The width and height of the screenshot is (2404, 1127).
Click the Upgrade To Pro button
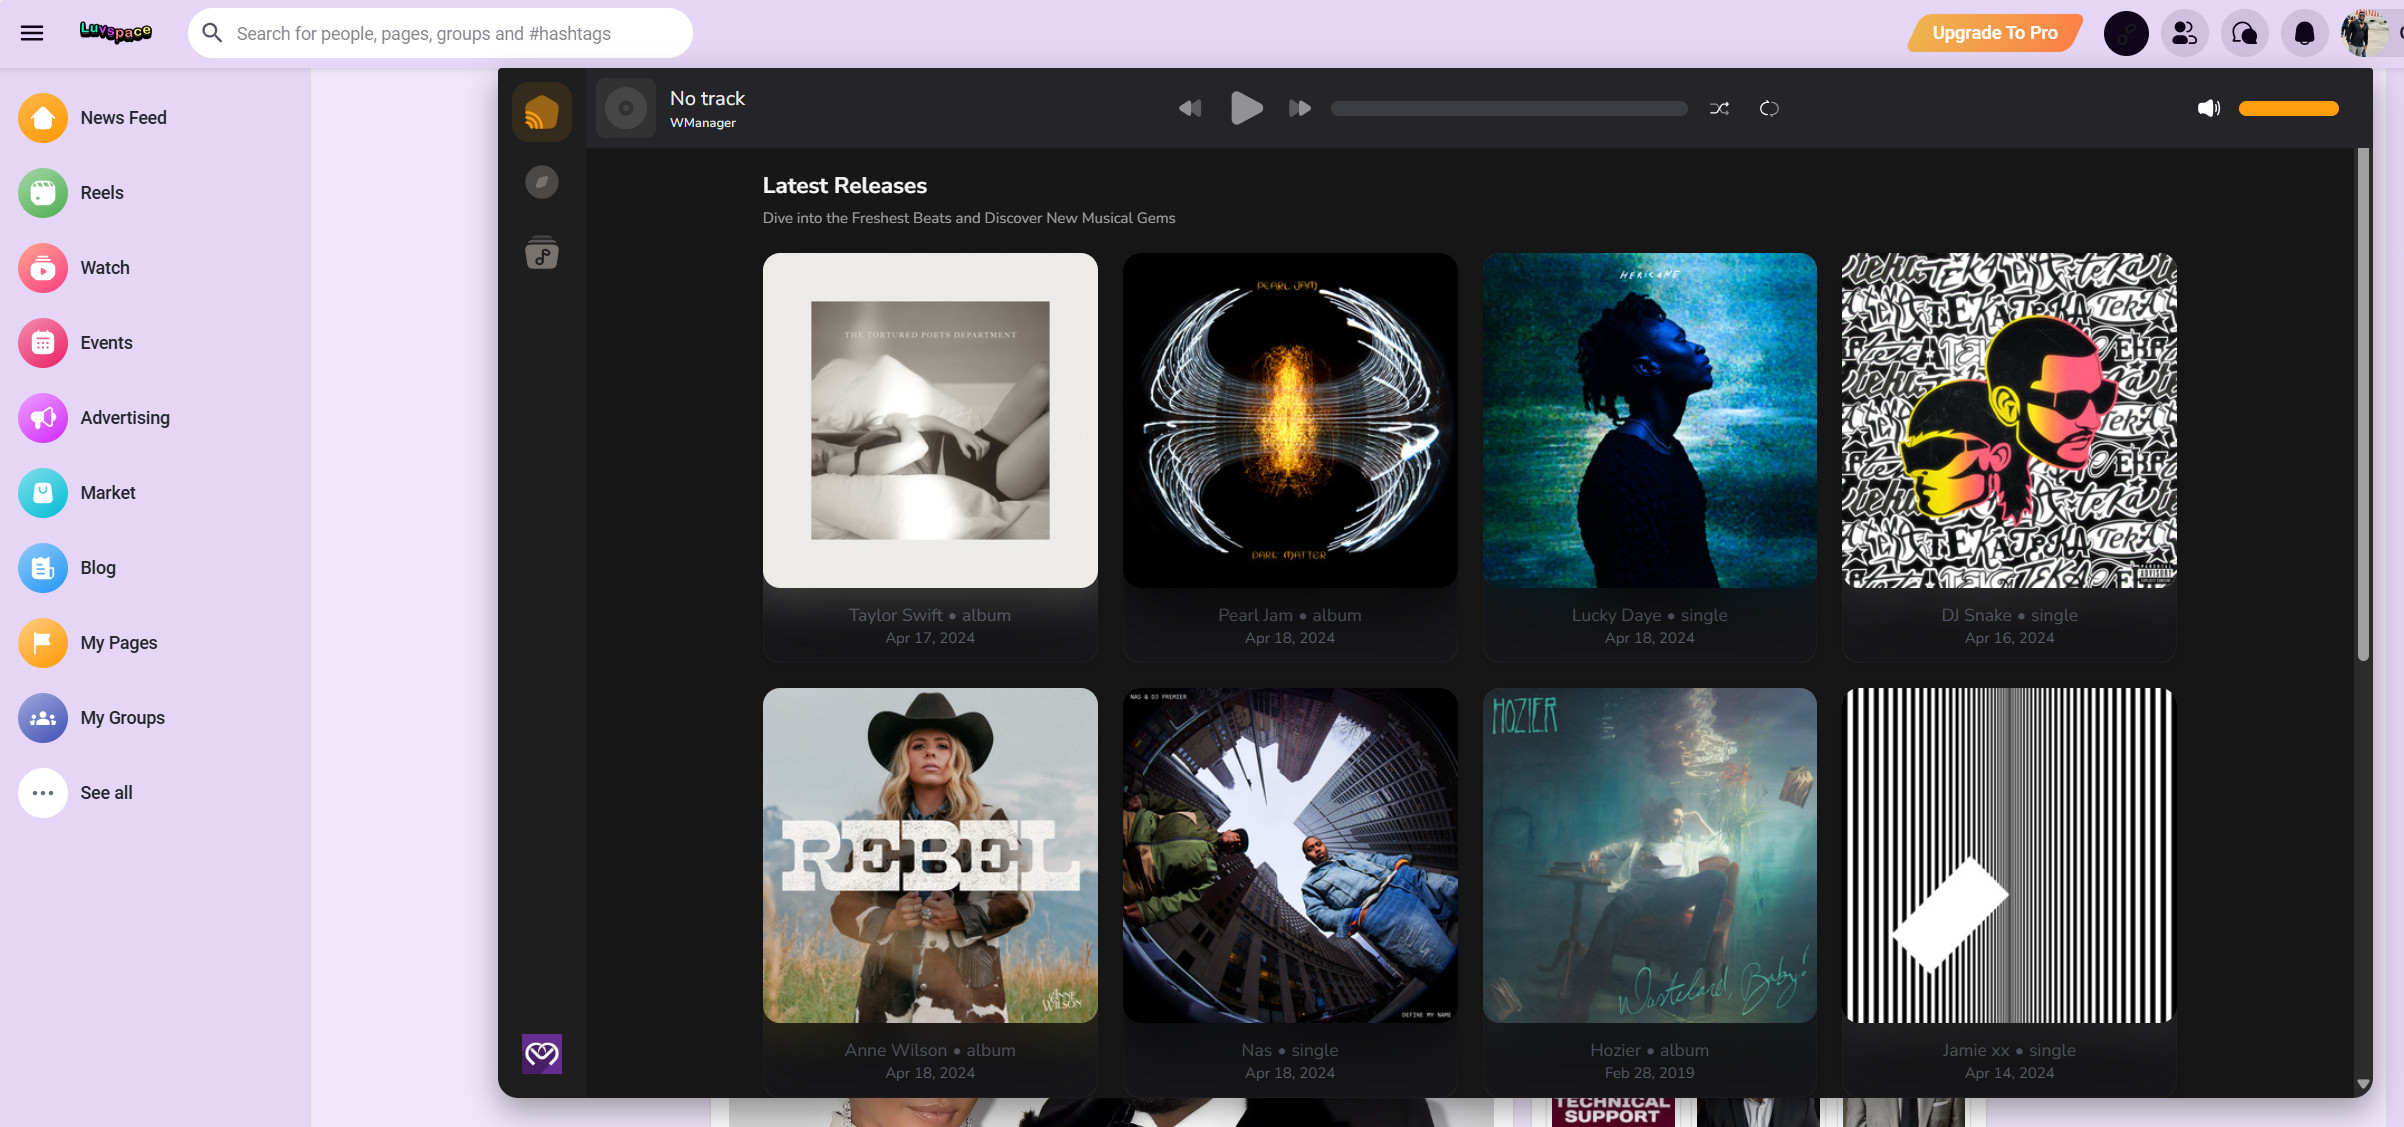(1995, 33)
